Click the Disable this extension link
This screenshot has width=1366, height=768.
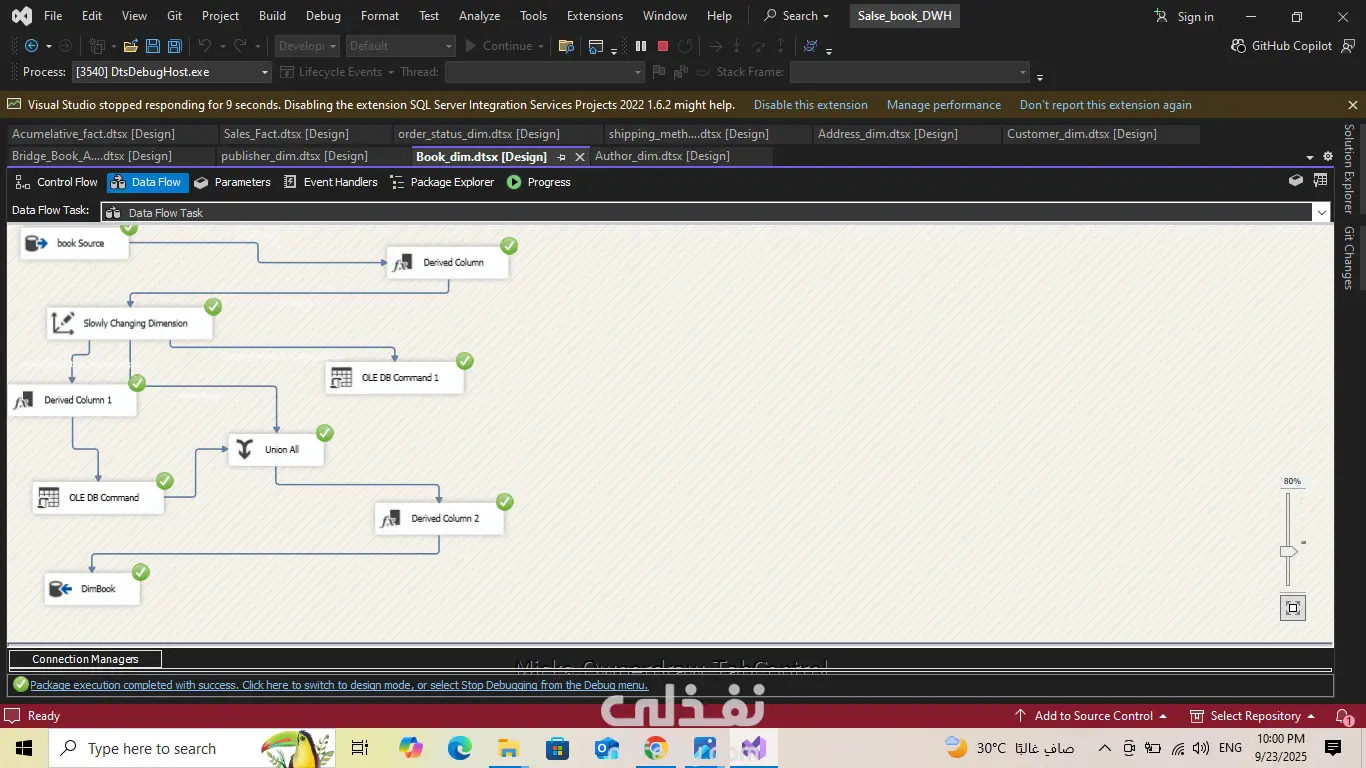pyautogui.click(x=811, y=105)
